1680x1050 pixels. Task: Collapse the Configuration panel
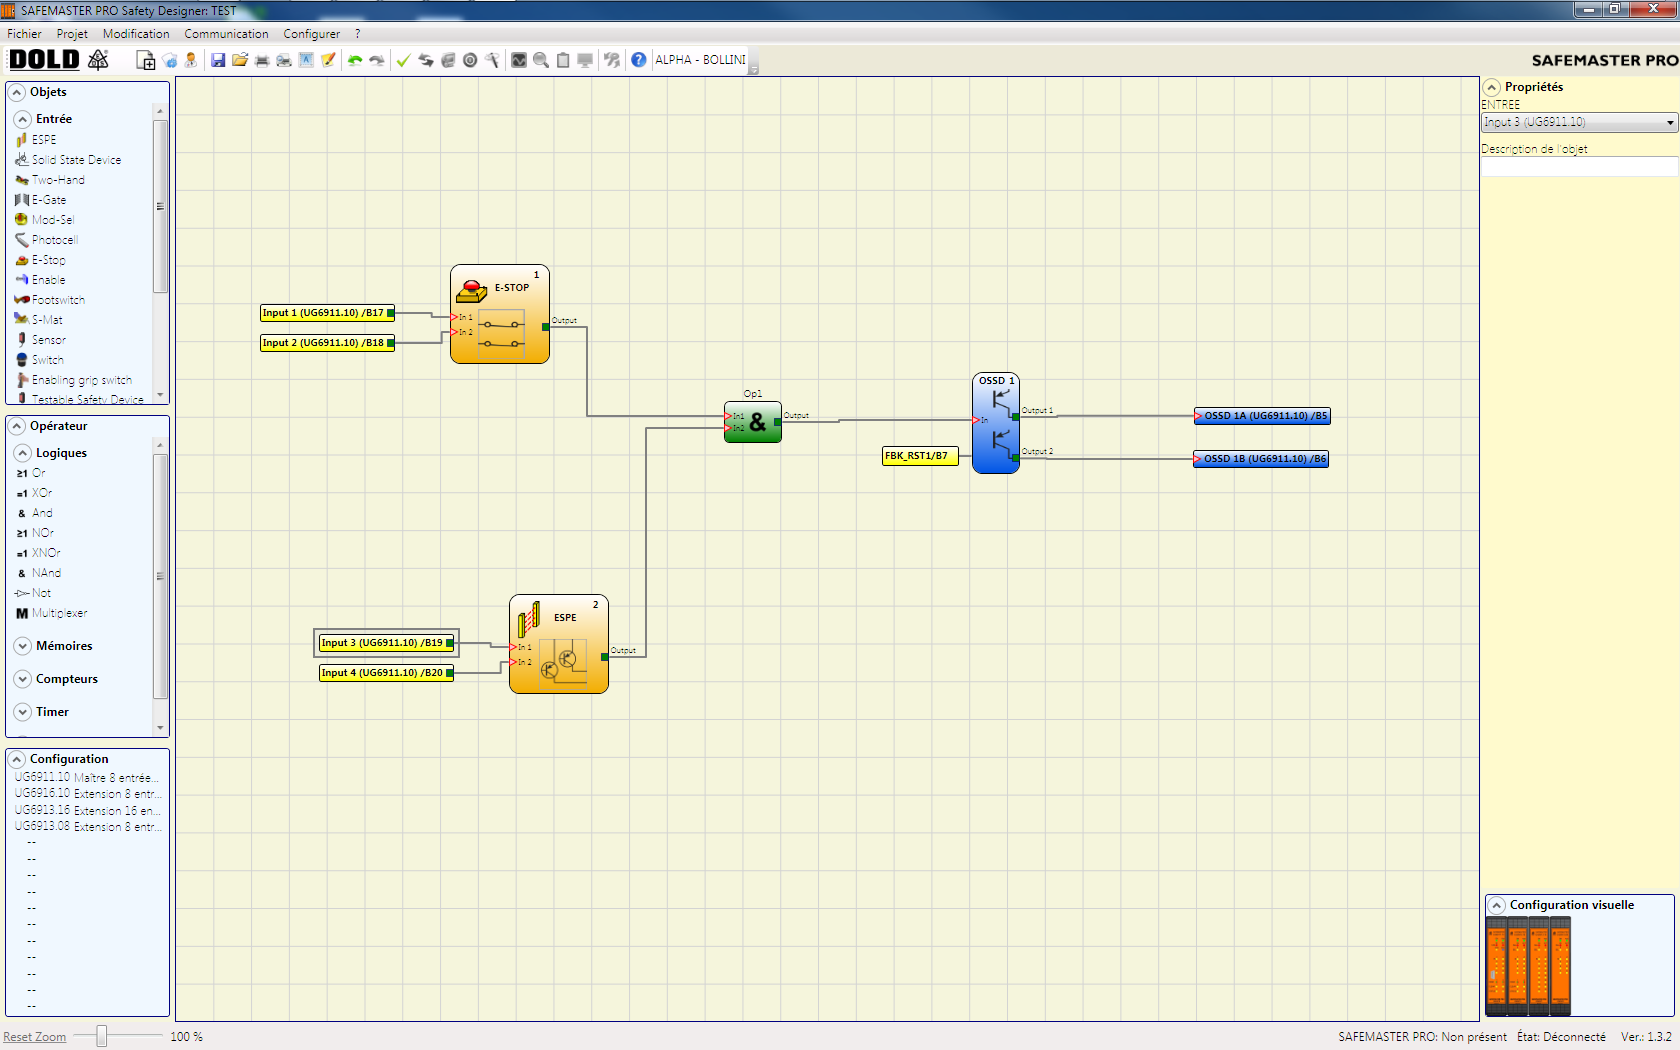(x=17, y=759)
